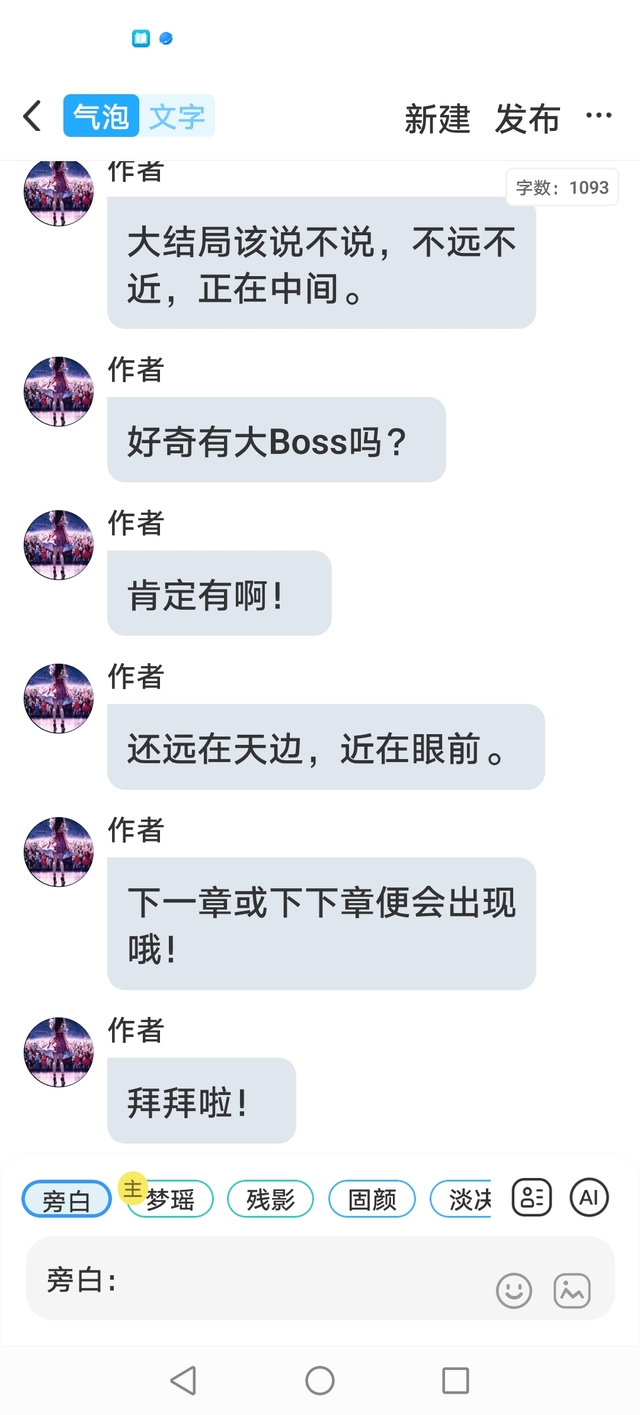Tap the 字数 1093 word count badge
This screenshot has width=640, height=1415.
562,187
